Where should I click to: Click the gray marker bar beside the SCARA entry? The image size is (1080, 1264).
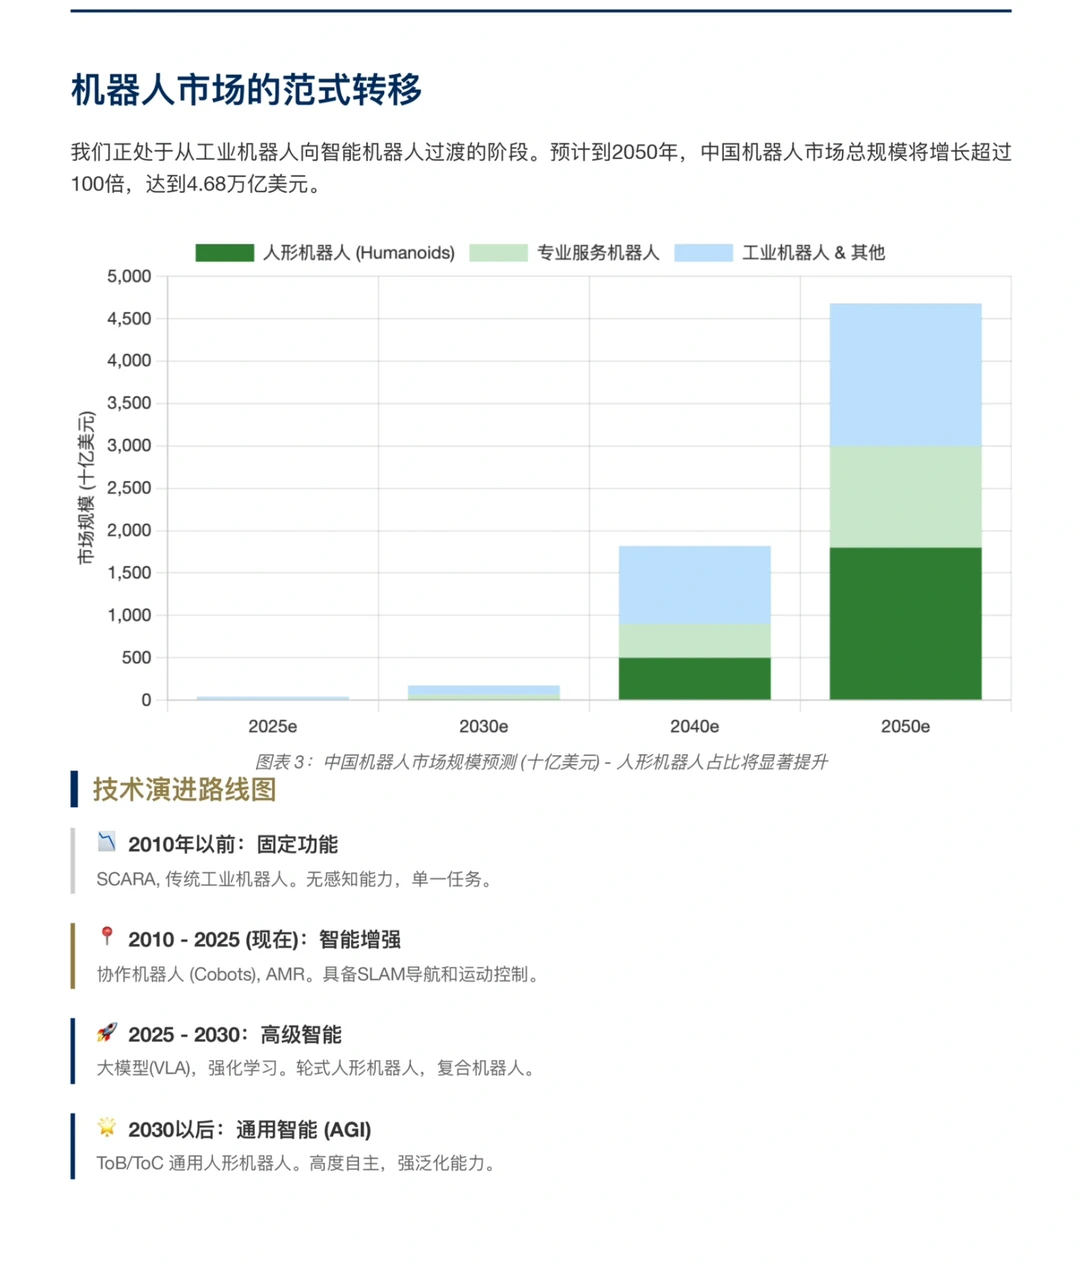(73, 858)
